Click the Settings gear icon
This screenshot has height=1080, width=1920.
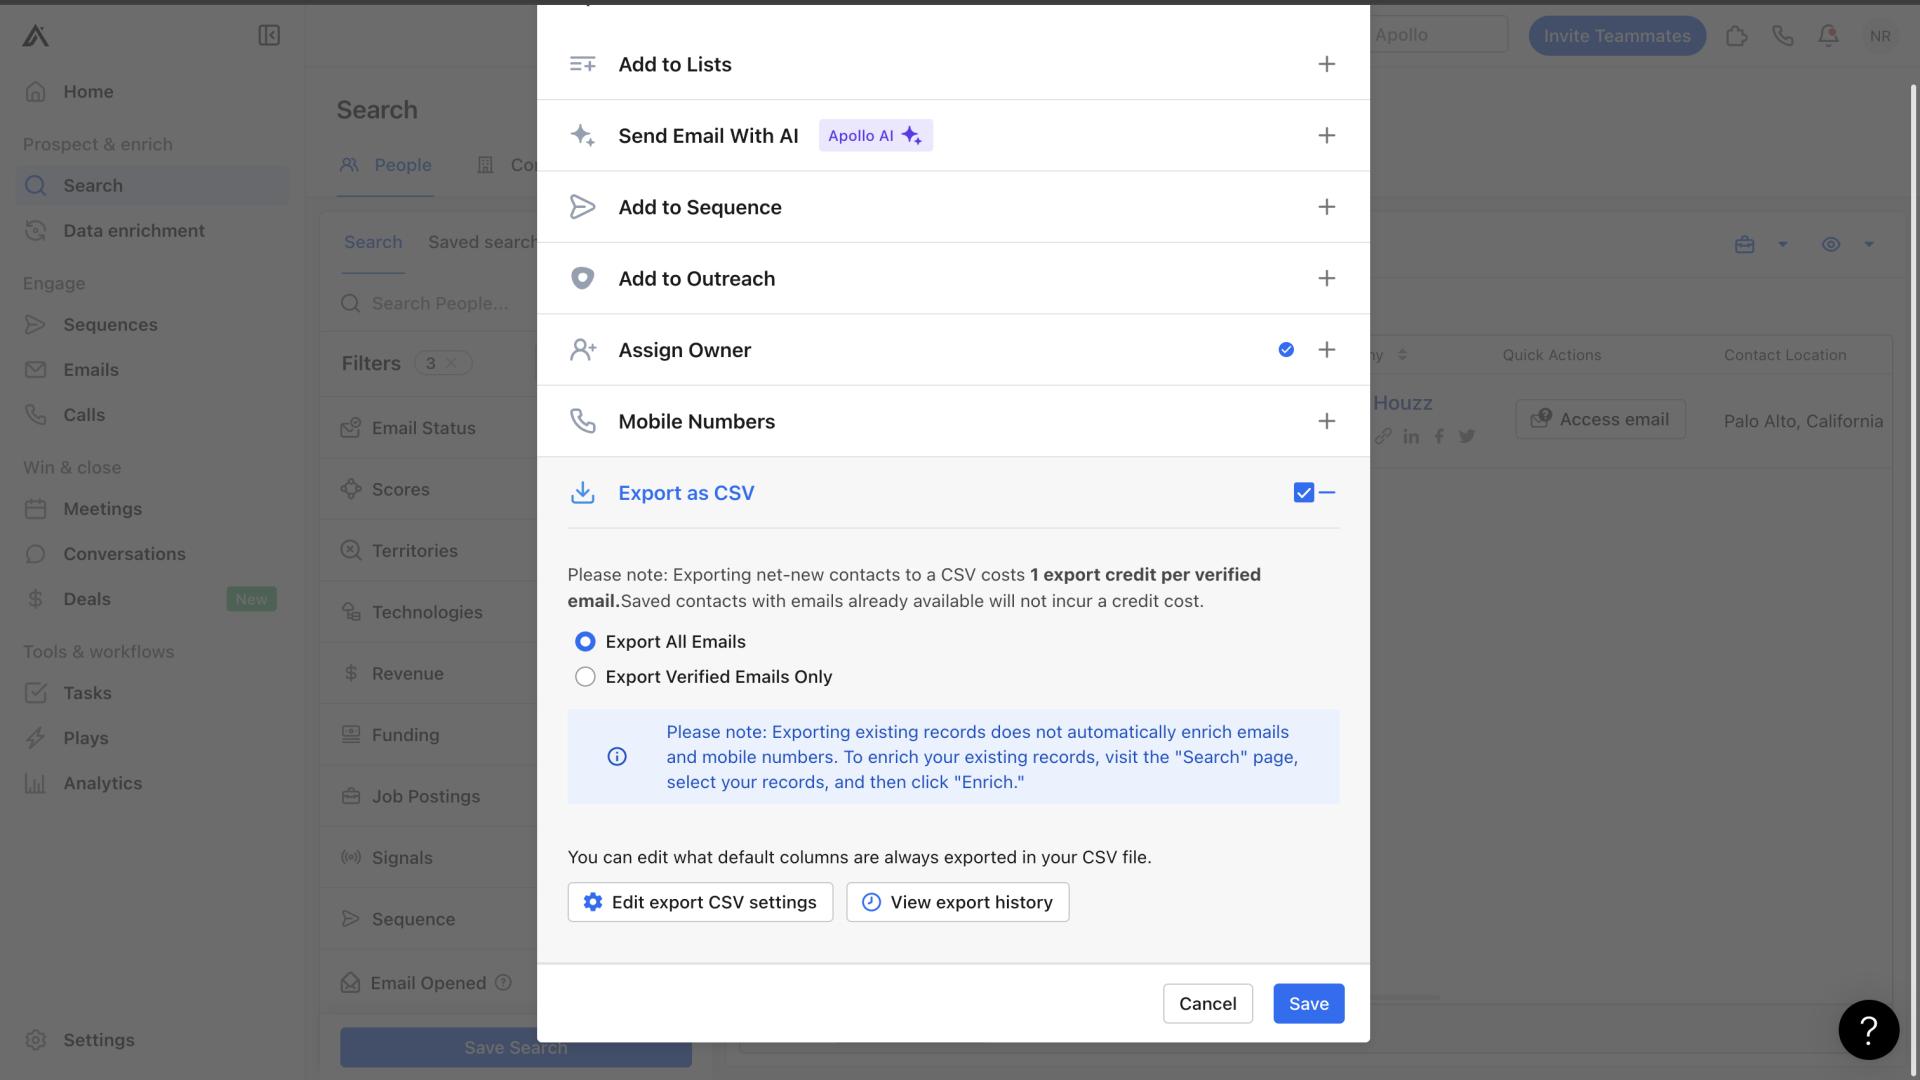pyautogui.click(x=36, y=1040)
